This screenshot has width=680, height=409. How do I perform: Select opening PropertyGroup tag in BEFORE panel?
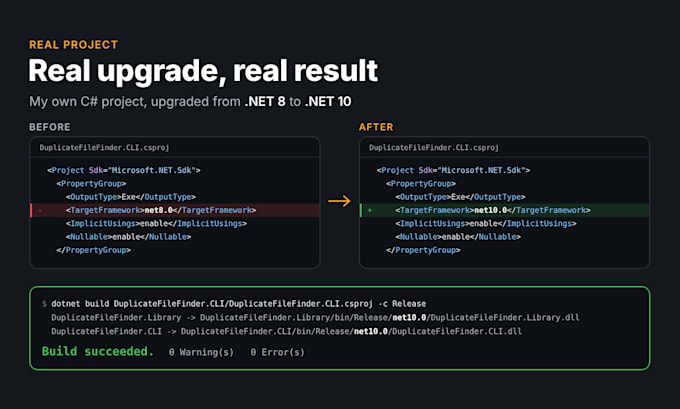[91, 183]
